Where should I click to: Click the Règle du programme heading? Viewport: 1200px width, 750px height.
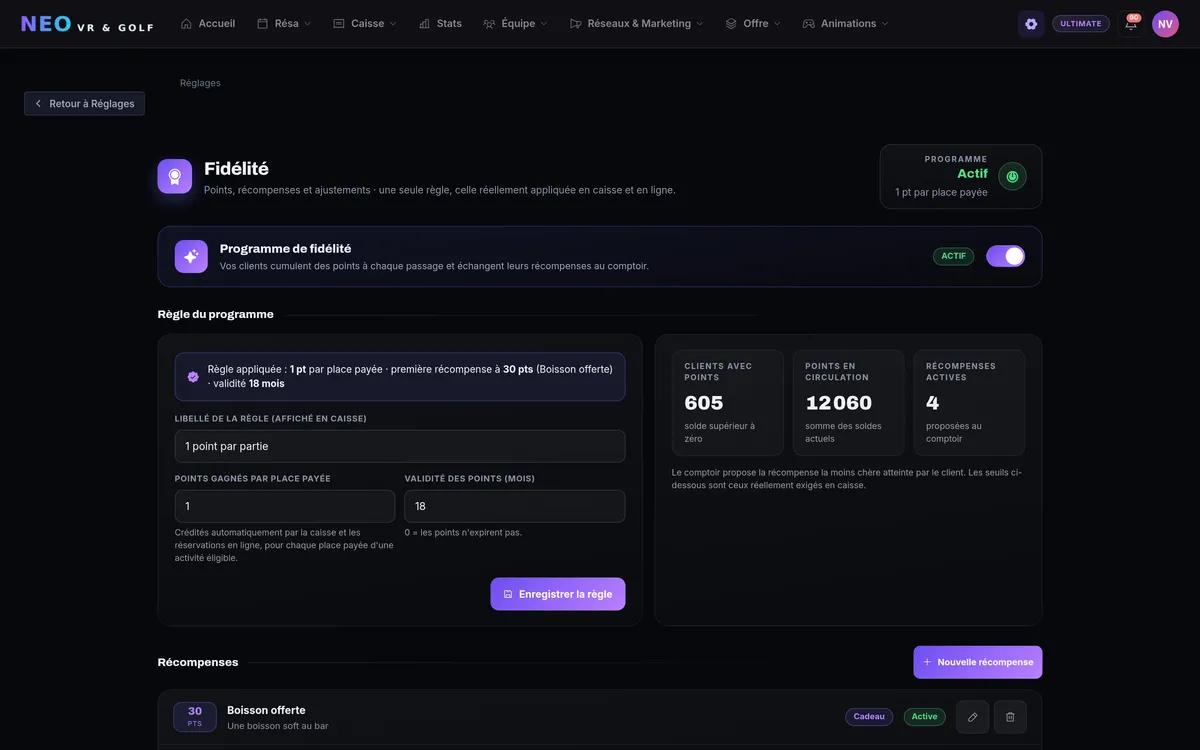(215, 314)
